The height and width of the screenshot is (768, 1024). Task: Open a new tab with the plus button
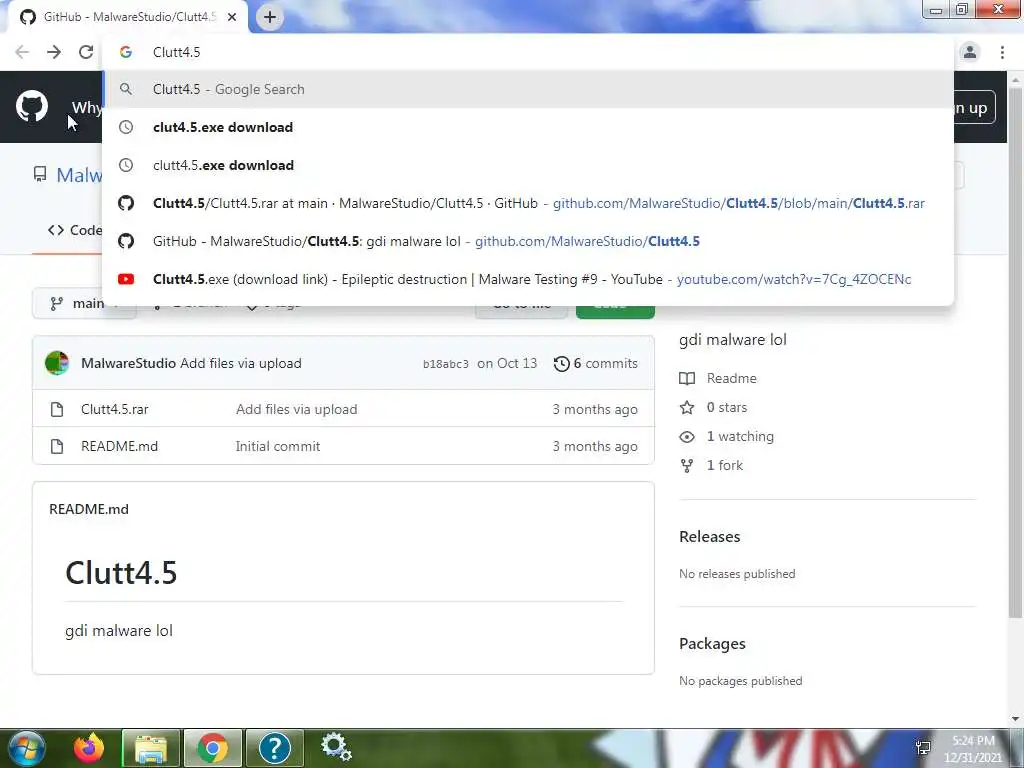tap(270, 17)
